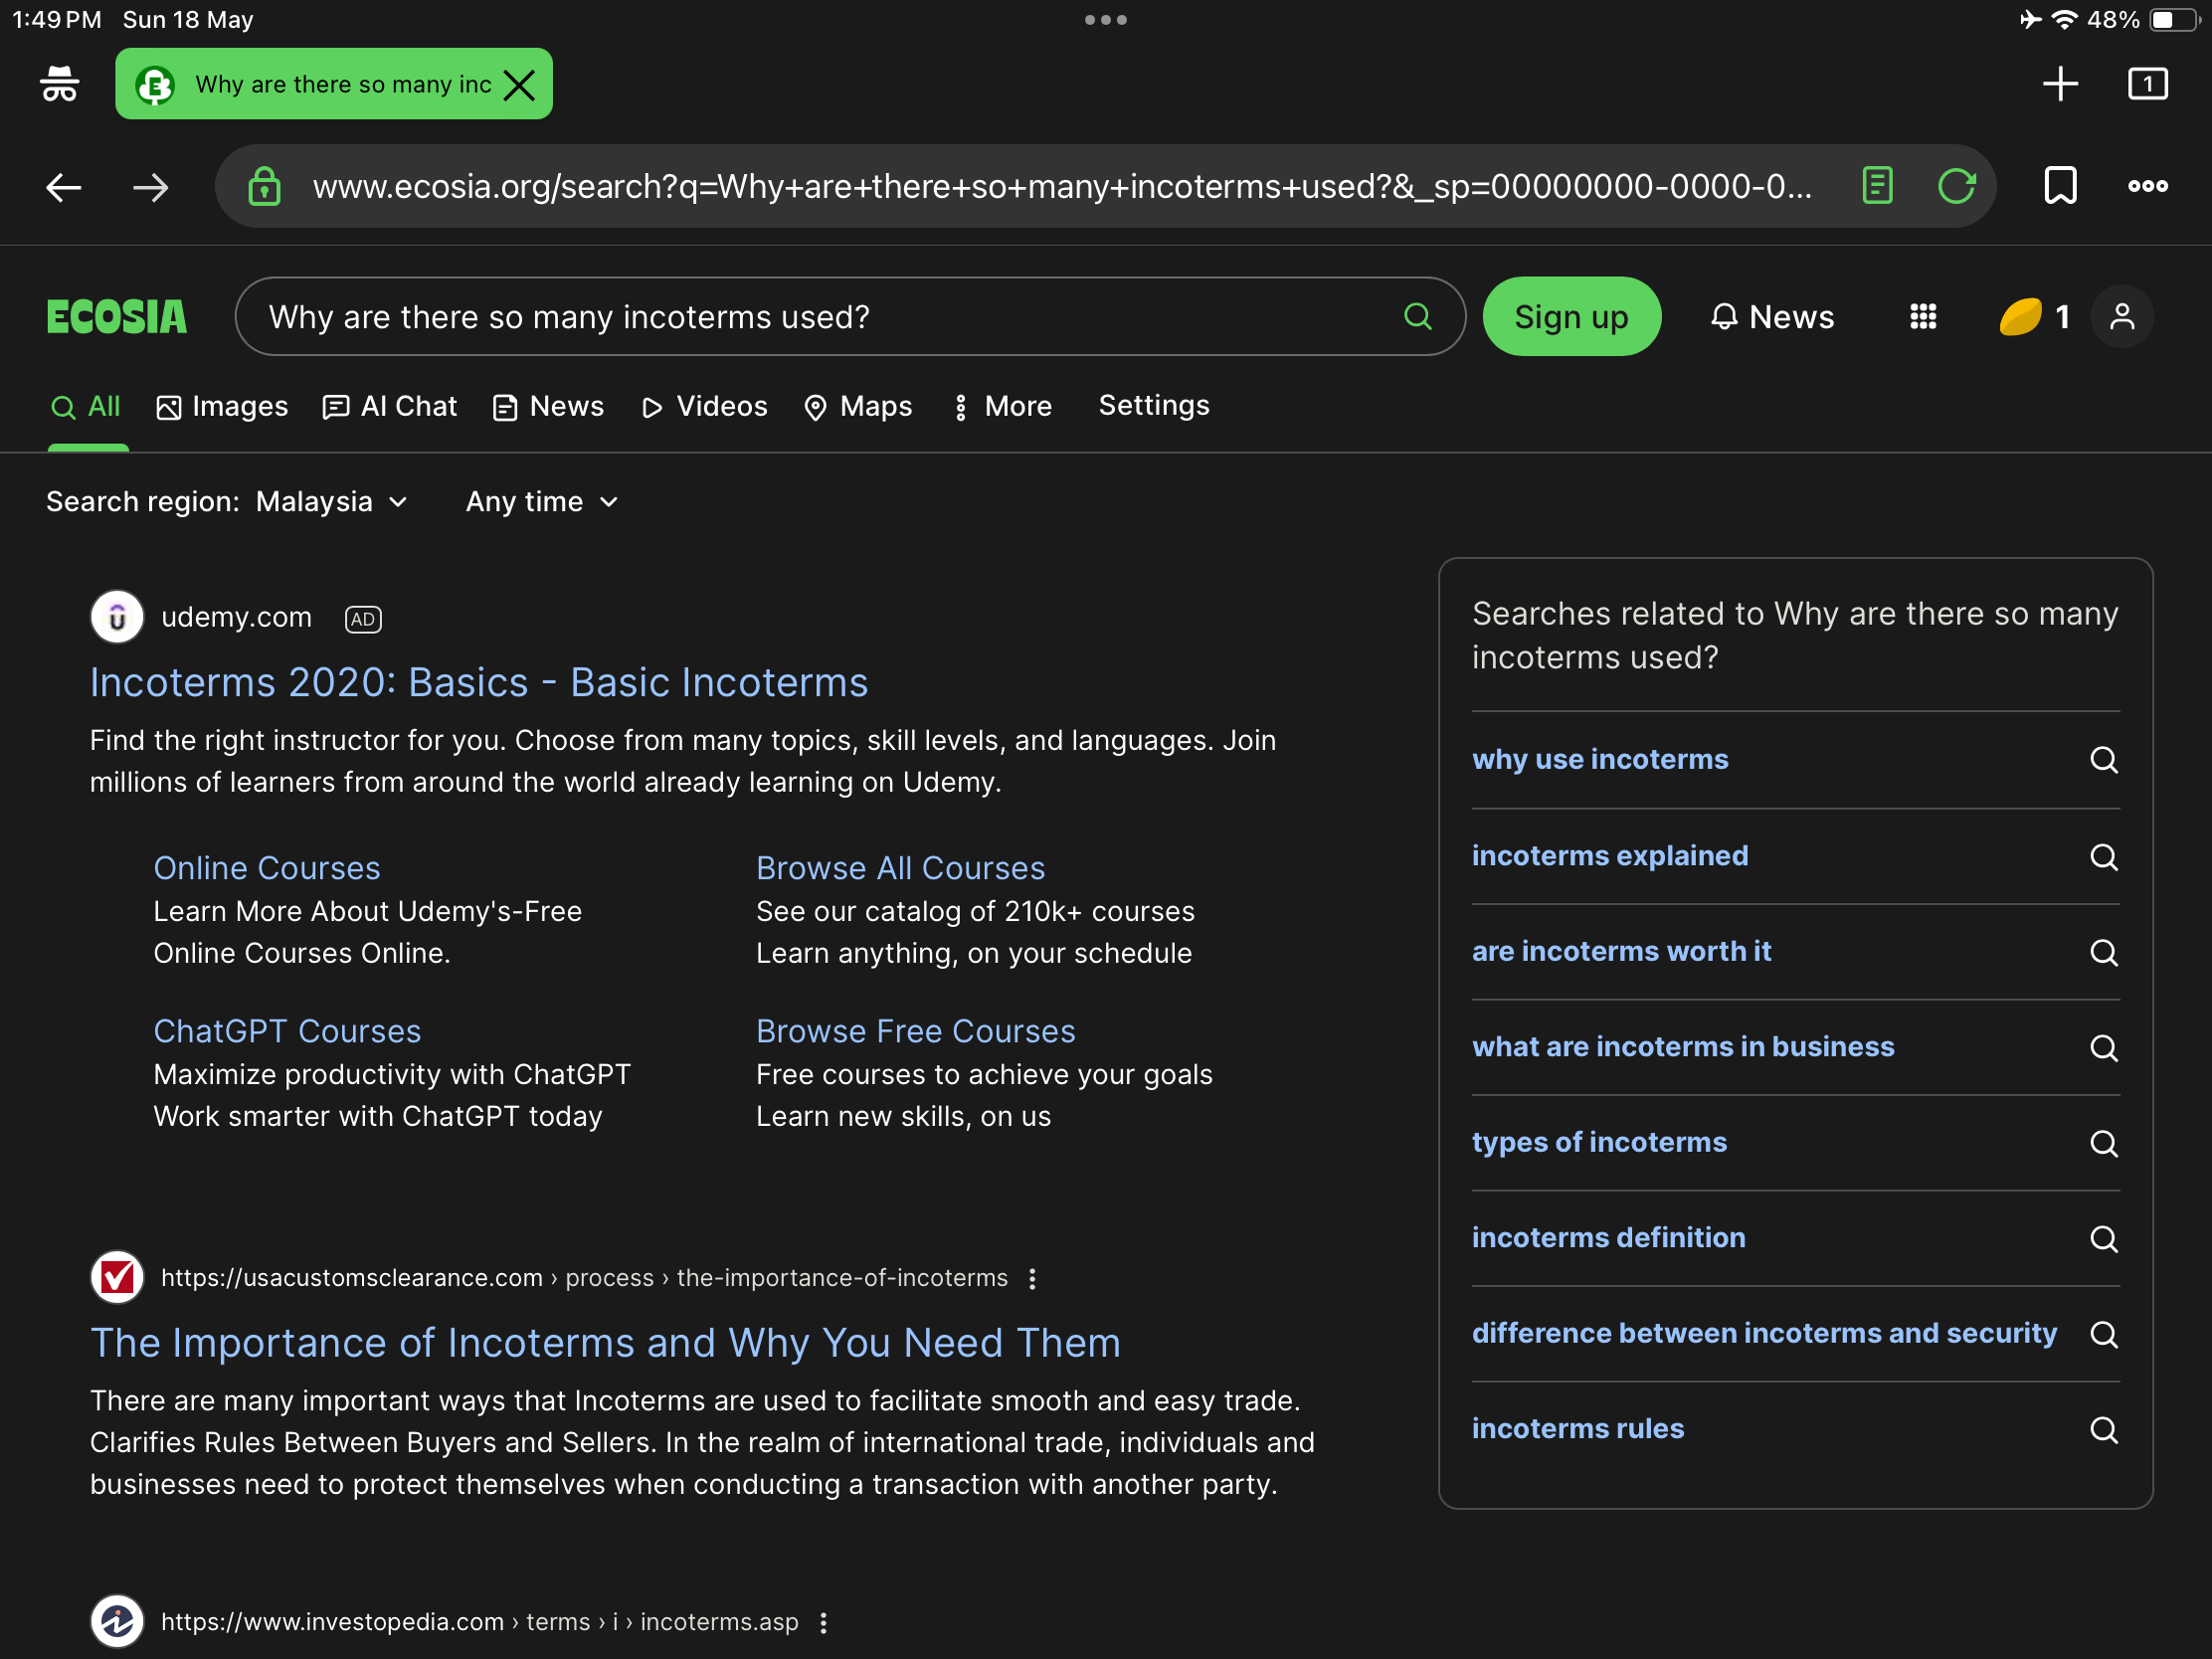Switch to the Maps tab
This screenshot has width=2212, height=1659.
click(x=858, y=407)
